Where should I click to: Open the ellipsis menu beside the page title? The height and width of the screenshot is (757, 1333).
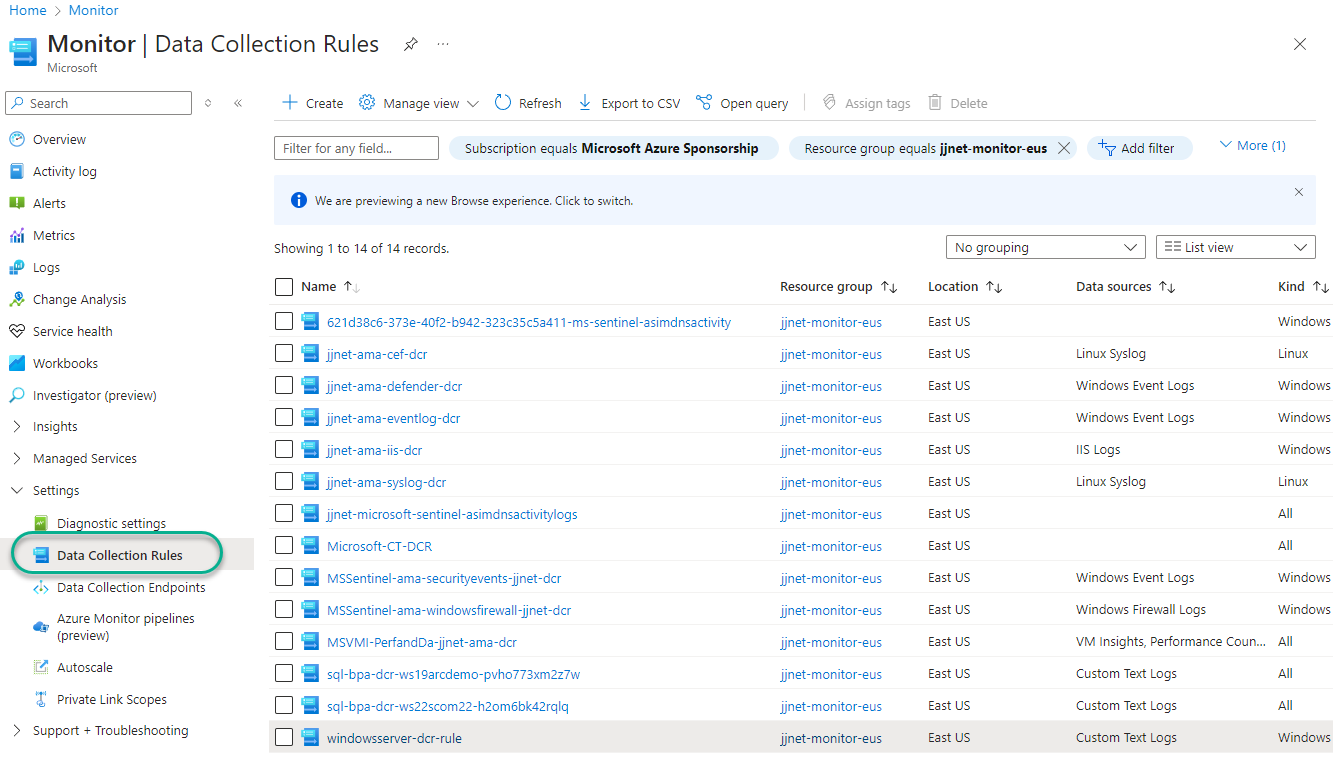pyautogui.click(x=443, y=45)
